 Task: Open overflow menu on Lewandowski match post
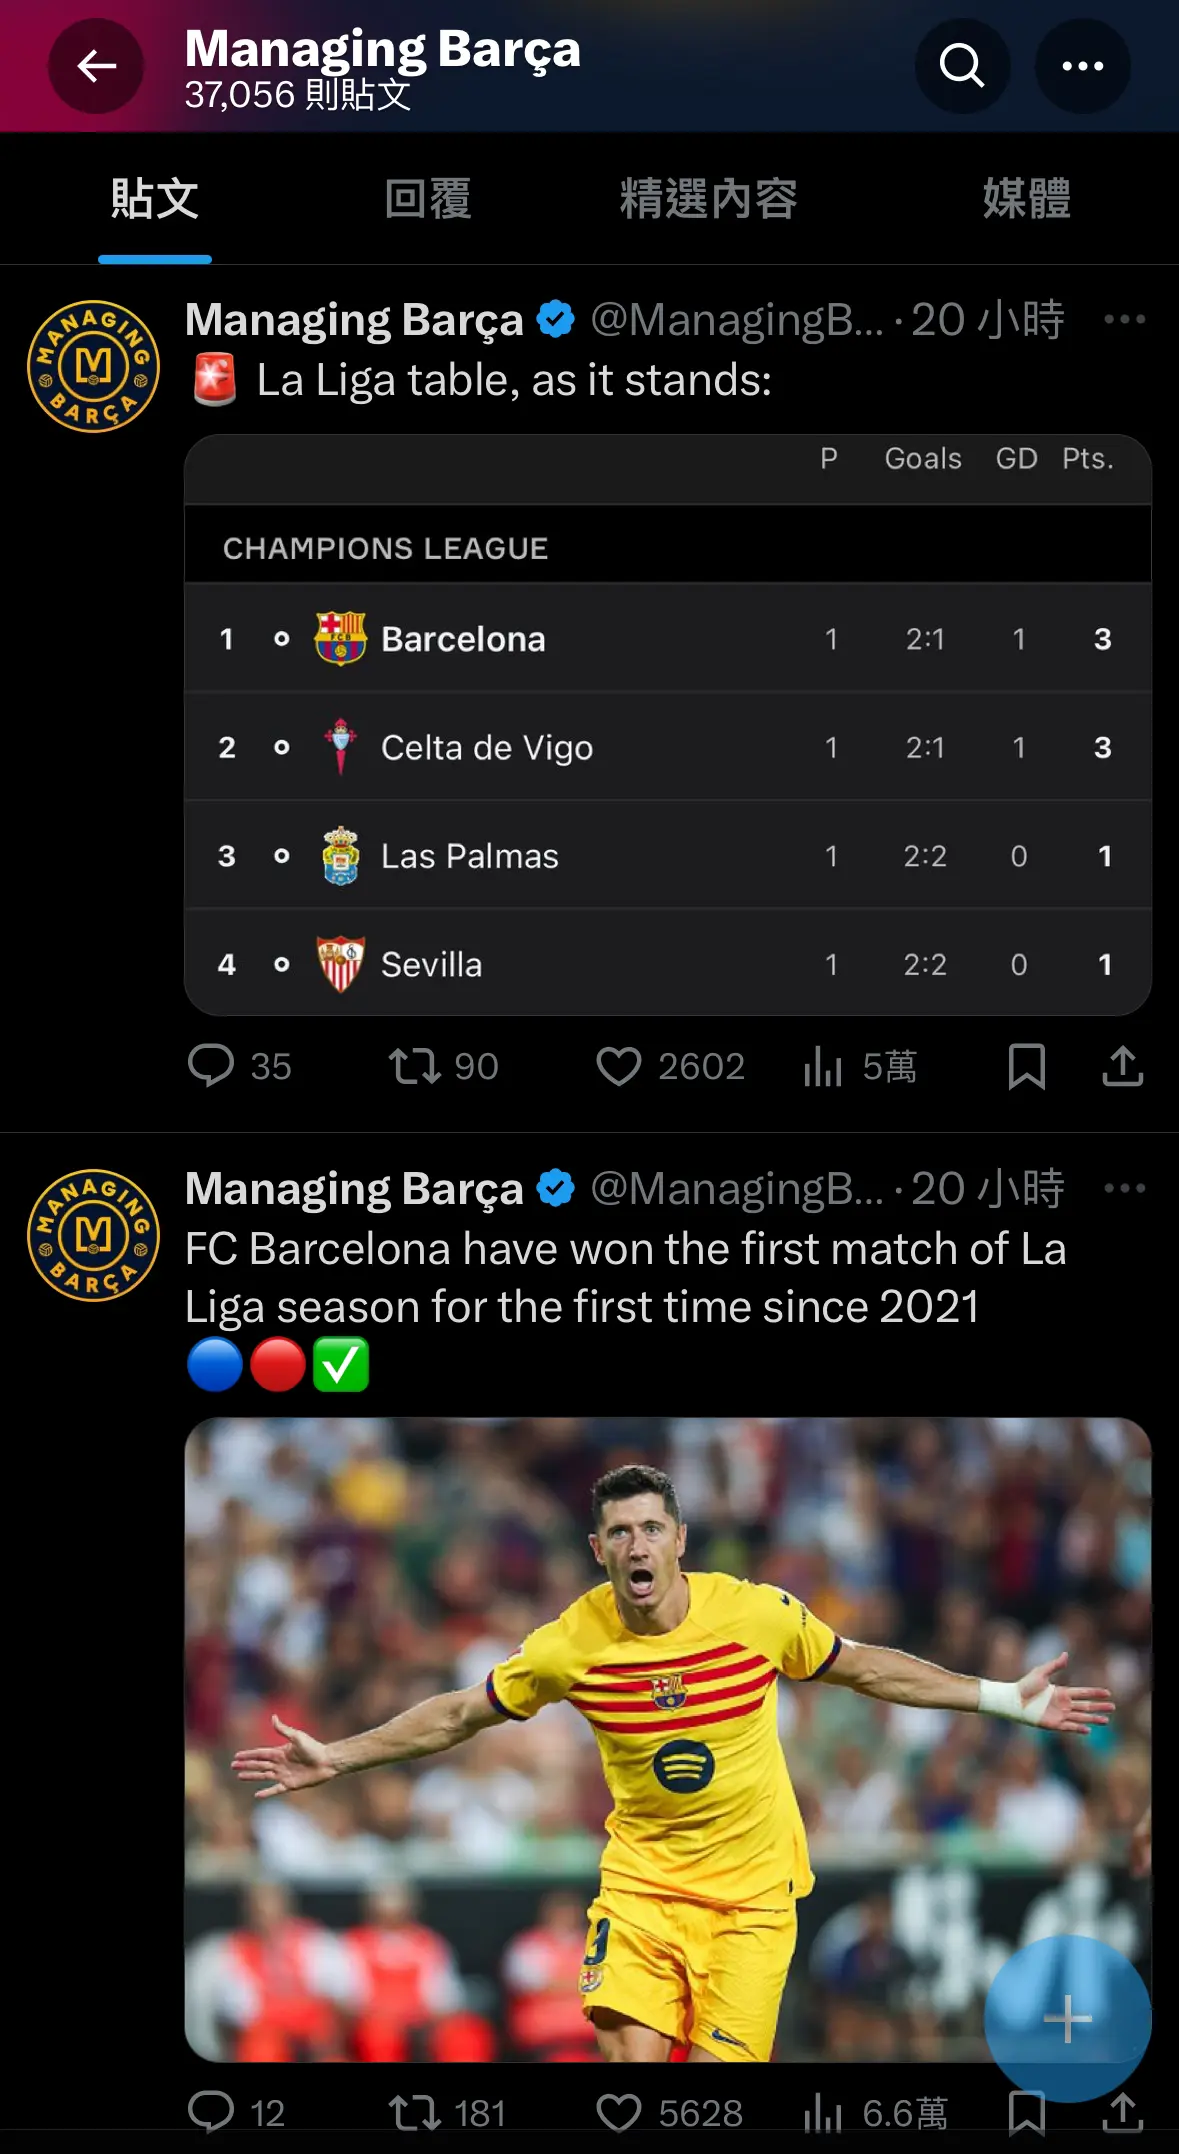(1124, 1189)
